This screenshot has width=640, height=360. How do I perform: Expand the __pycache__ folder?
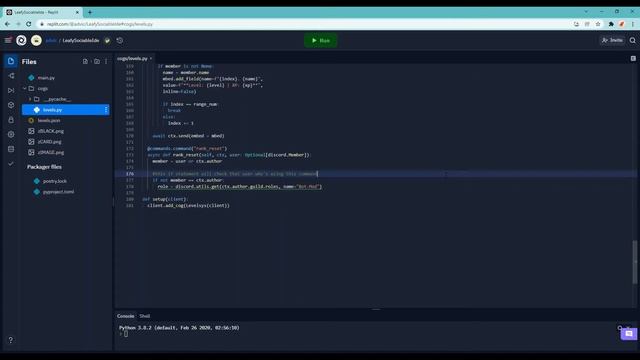pyautogui.click(x=30, y=99)
